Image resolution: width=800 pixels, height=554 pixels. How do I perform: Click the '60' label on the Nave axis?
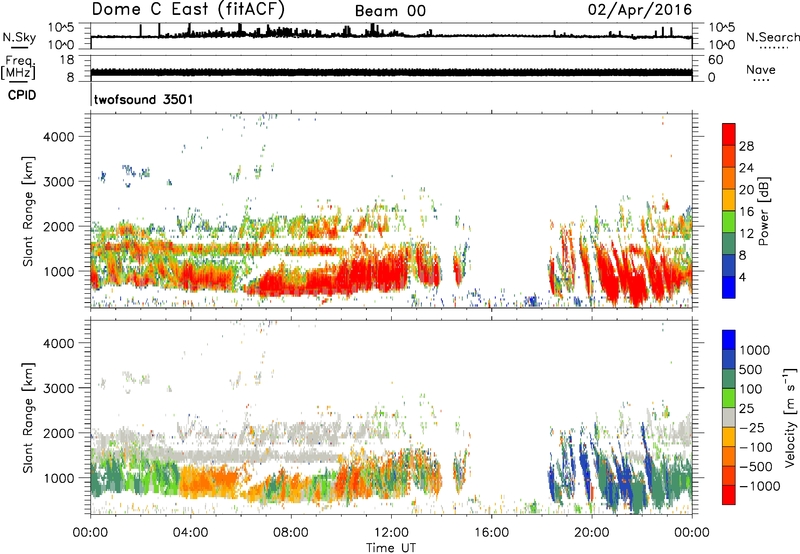pos(715,60)
